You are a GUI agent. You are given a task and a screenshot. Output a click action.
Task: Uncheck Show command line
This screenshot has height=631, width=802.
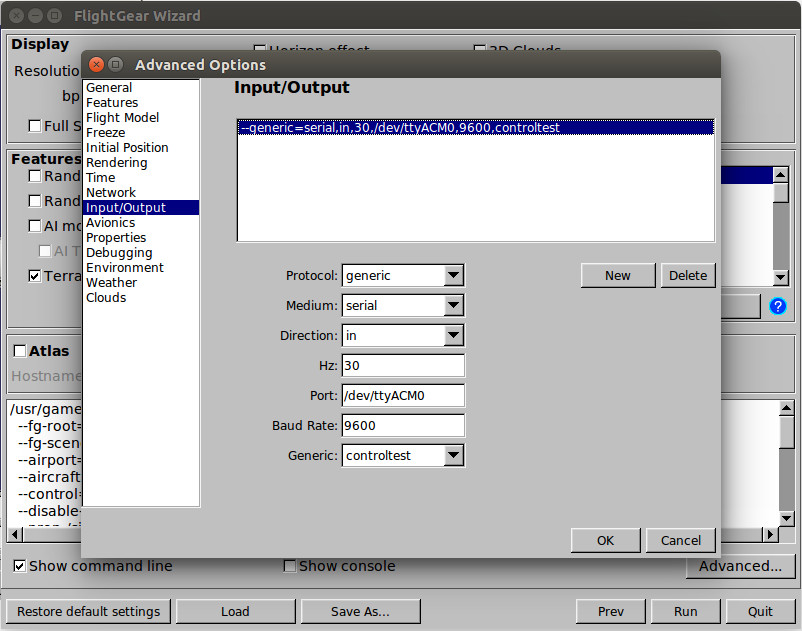20,566
